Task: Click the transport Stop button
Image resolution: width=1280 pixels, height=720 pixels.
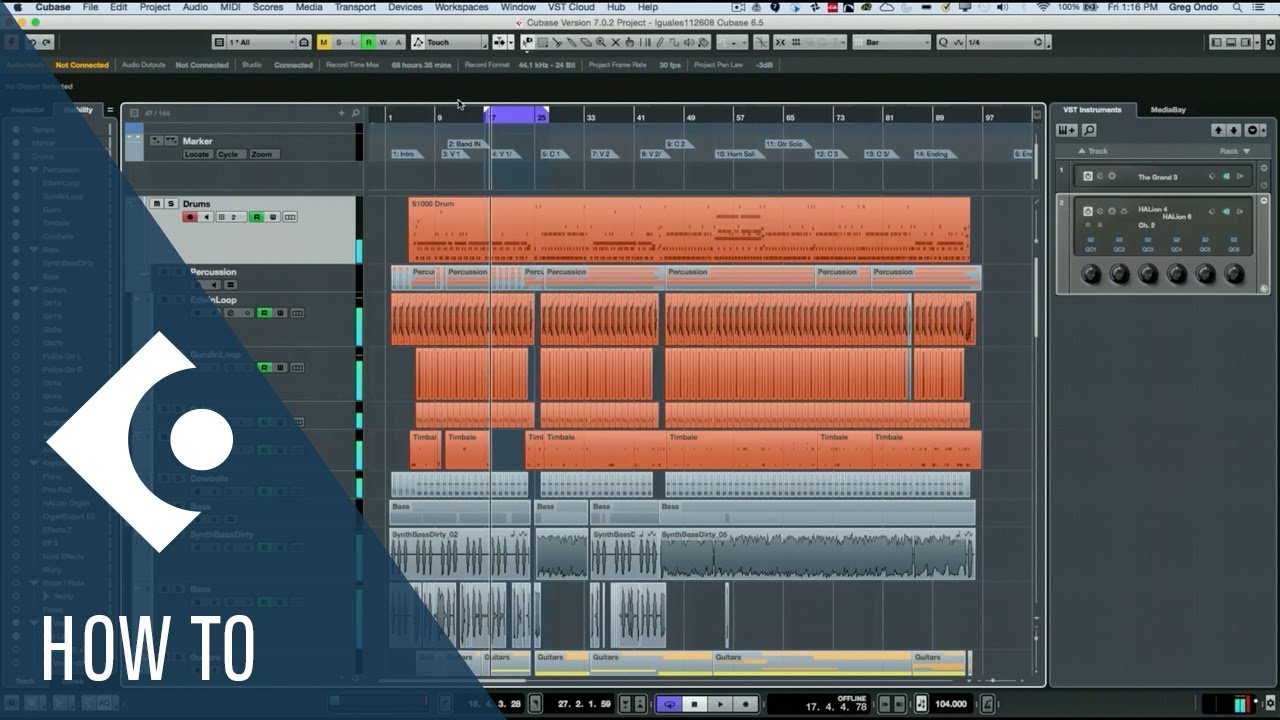Action: pos(695,704)
